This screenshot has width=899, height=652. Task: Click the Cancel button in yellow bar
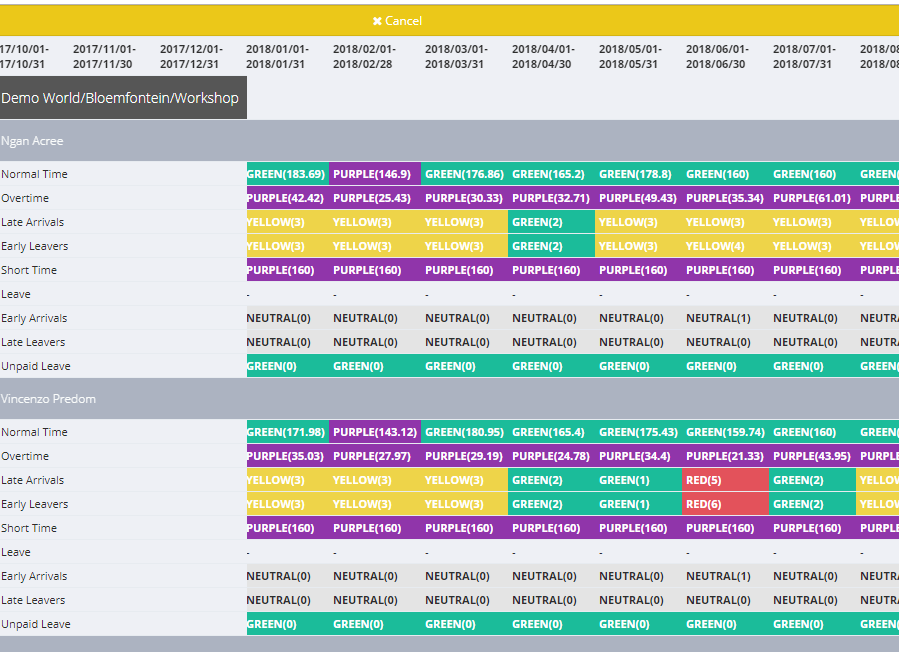coord(403,21)
